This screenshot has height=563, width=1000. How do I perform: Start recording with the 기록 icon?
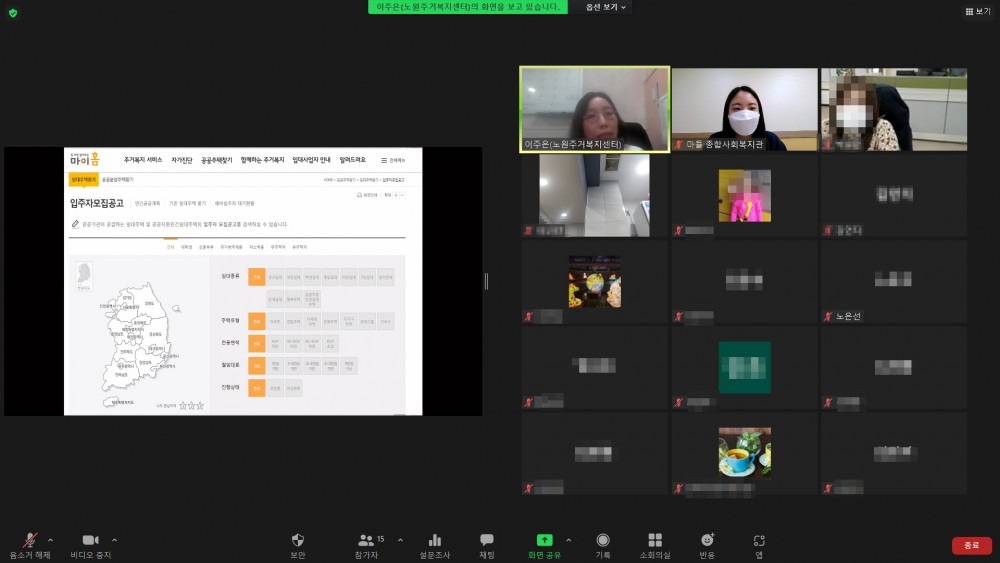click(603, 541)
